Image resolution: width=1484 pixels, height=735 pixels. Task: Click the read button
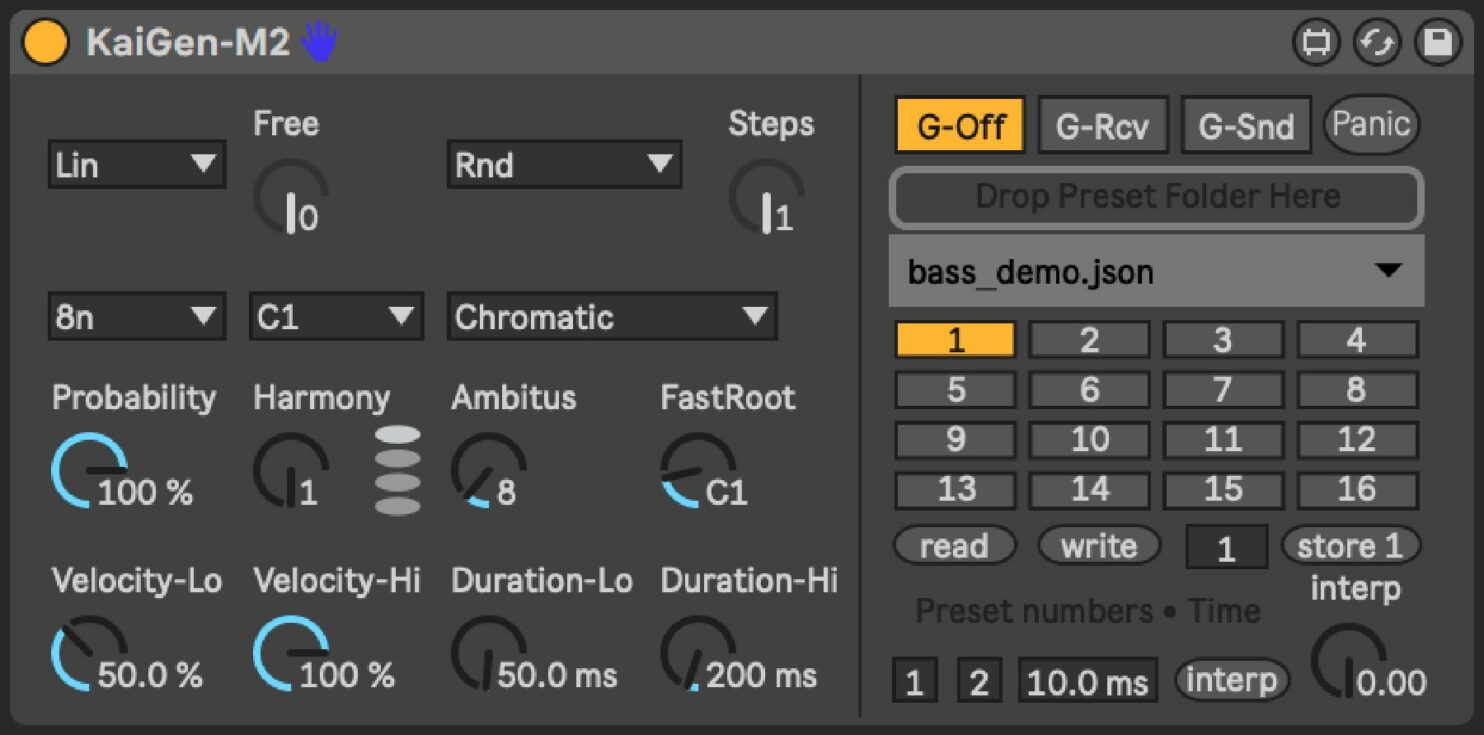[x=954, y=546]
